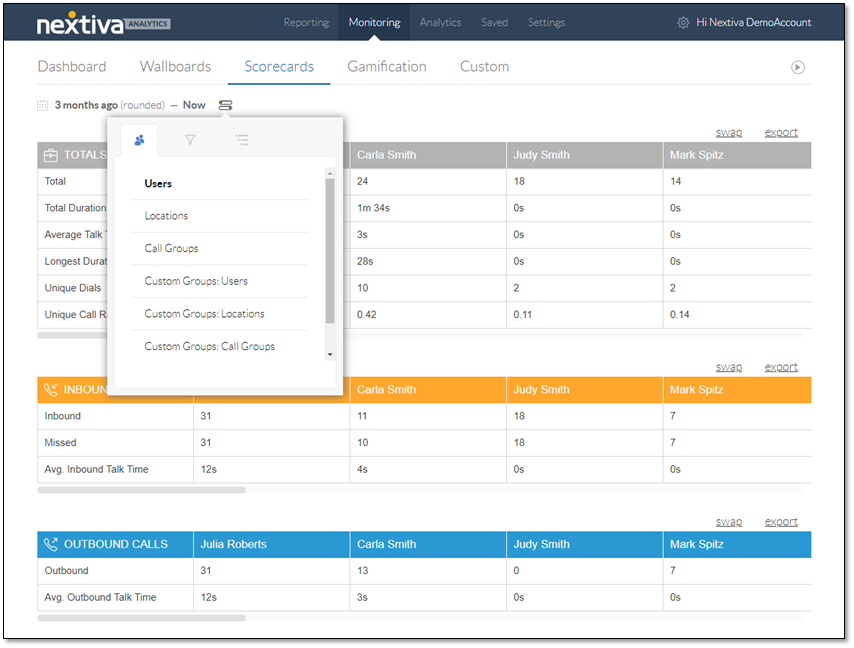Click the Totals table horizontal scrollbar
Screen dimensions: 854x648
[x=72, y=335]
